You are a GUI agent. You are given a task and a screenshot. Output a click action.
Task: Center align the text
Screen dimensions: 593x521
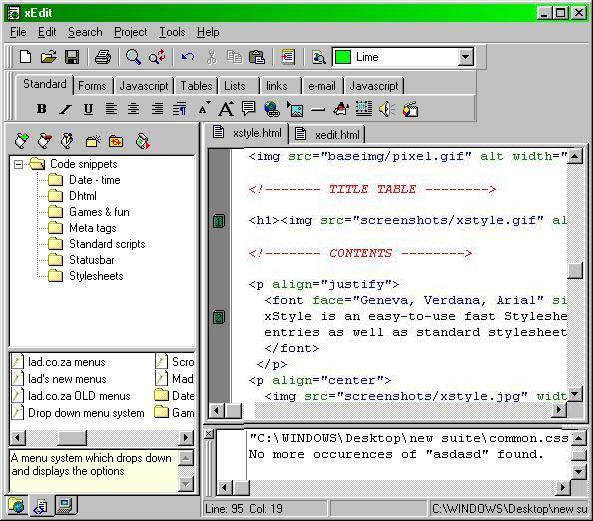click(x=133, y=109)
